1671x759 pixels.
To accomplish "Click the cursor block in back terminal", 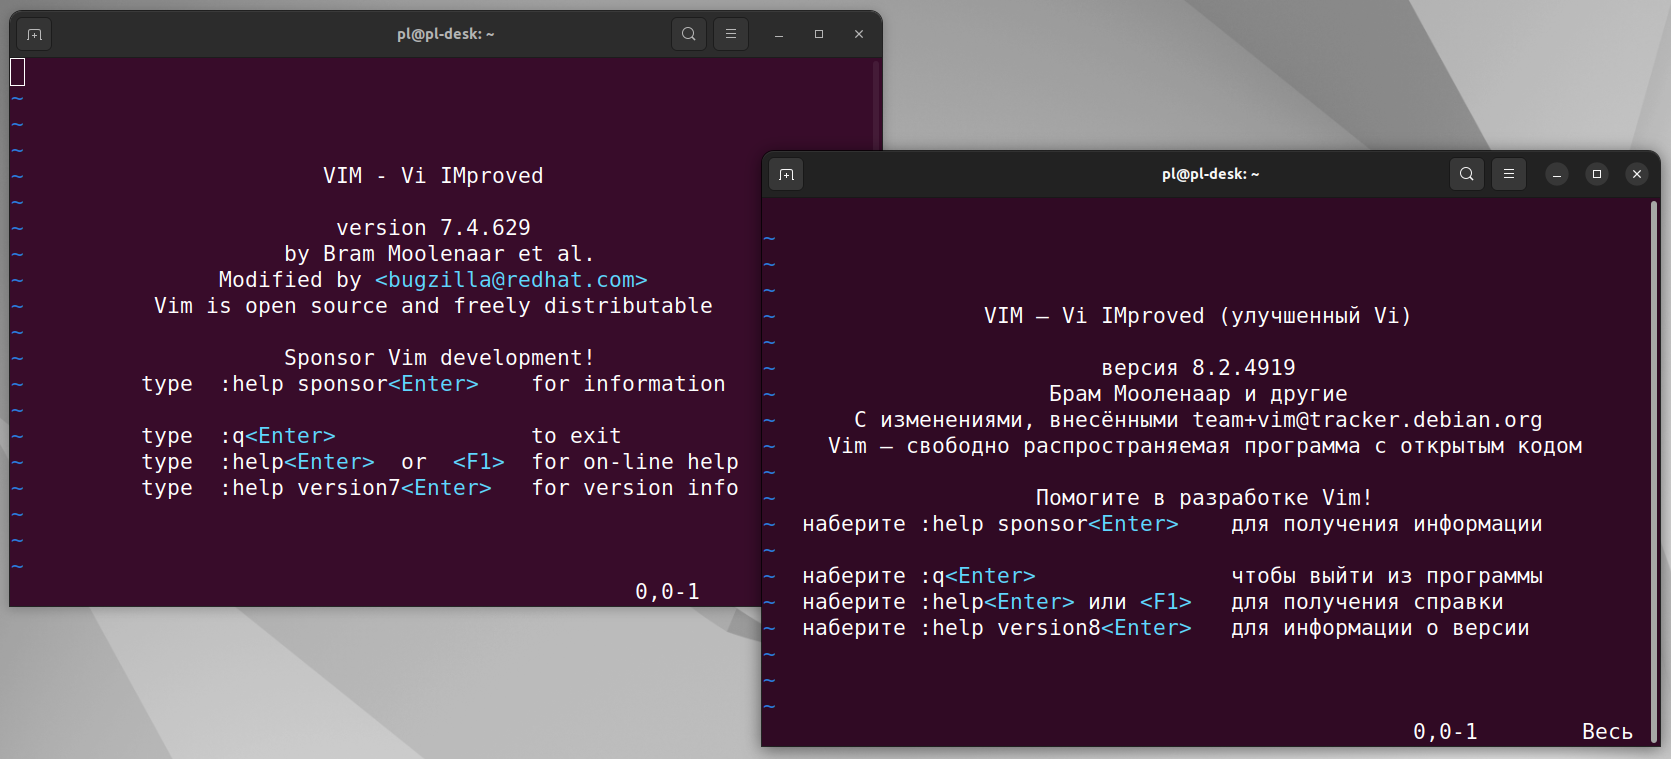I will click(17, 72).
